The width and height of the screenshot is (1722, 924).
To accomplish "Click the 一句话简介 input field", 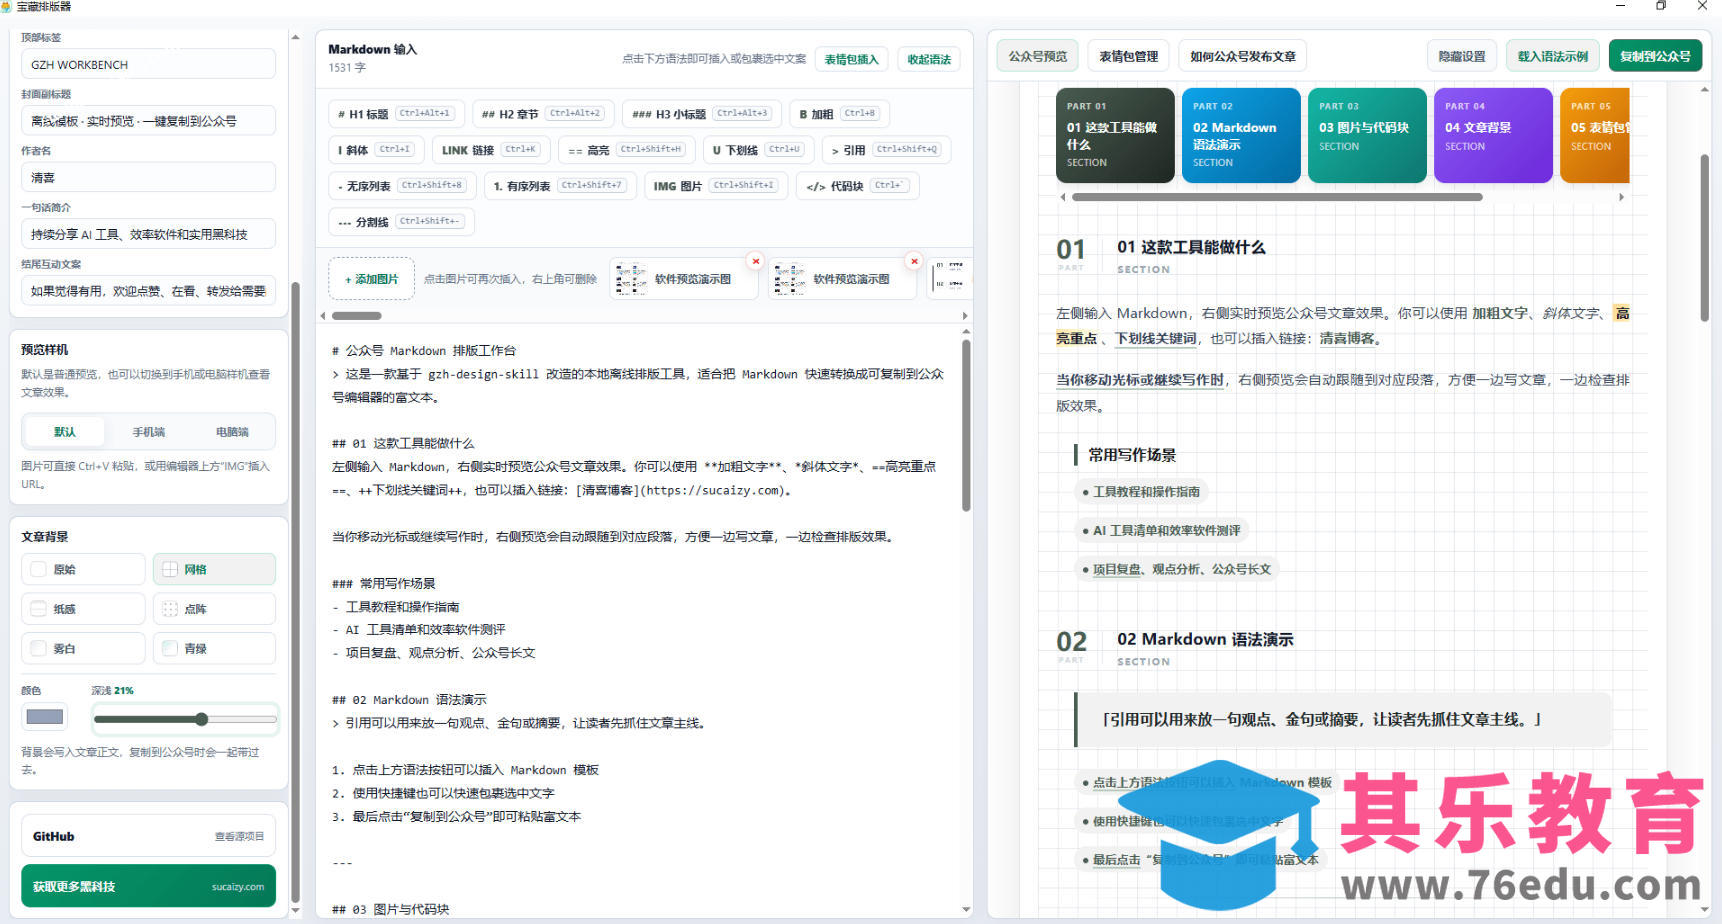I will [148, 234].
